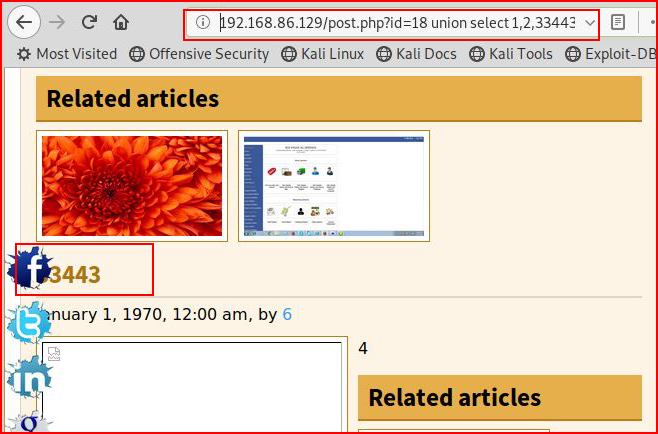Image resolution: width=658 pixels, height=434 pixels.
Task: Open Kali Docs bookmark
Action: pos(416,54)
